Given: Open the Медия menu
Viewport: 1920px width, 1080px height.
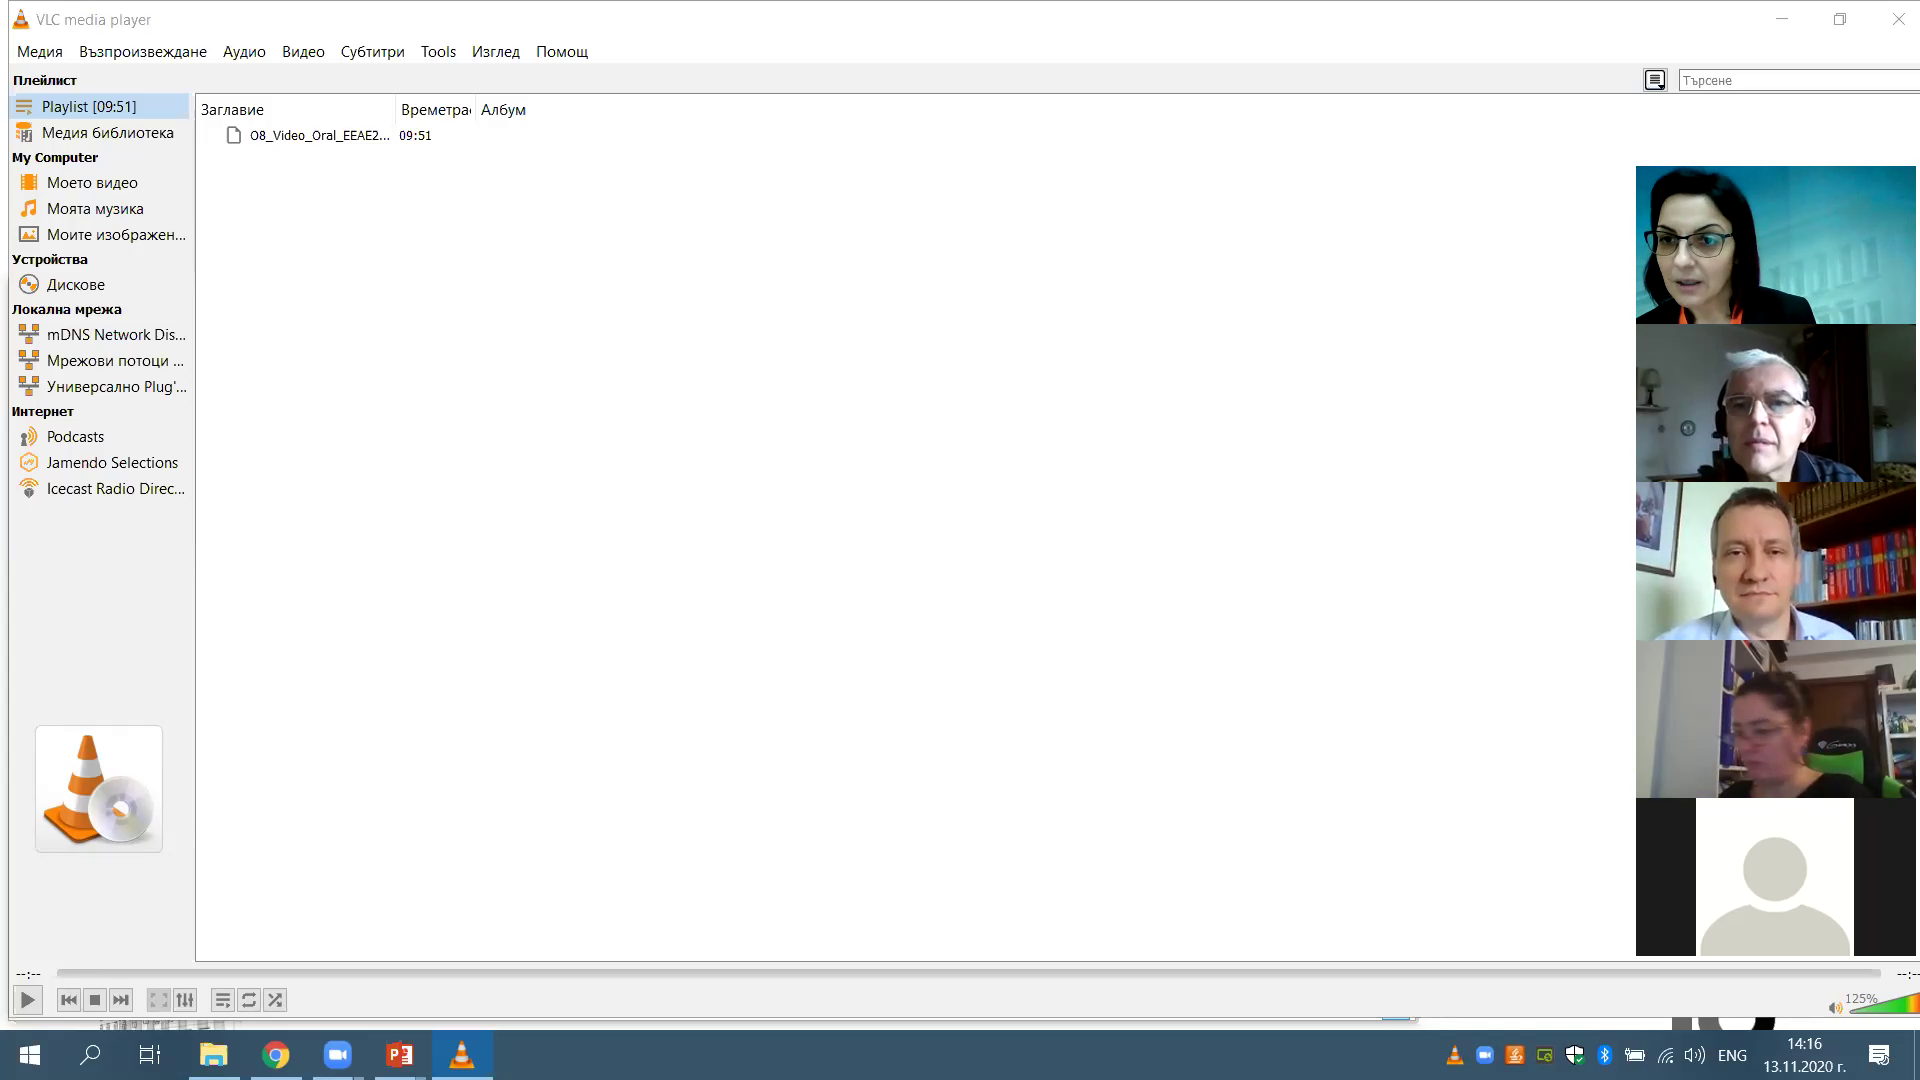Looking at the screenshot, I should (x=40, y=52).
